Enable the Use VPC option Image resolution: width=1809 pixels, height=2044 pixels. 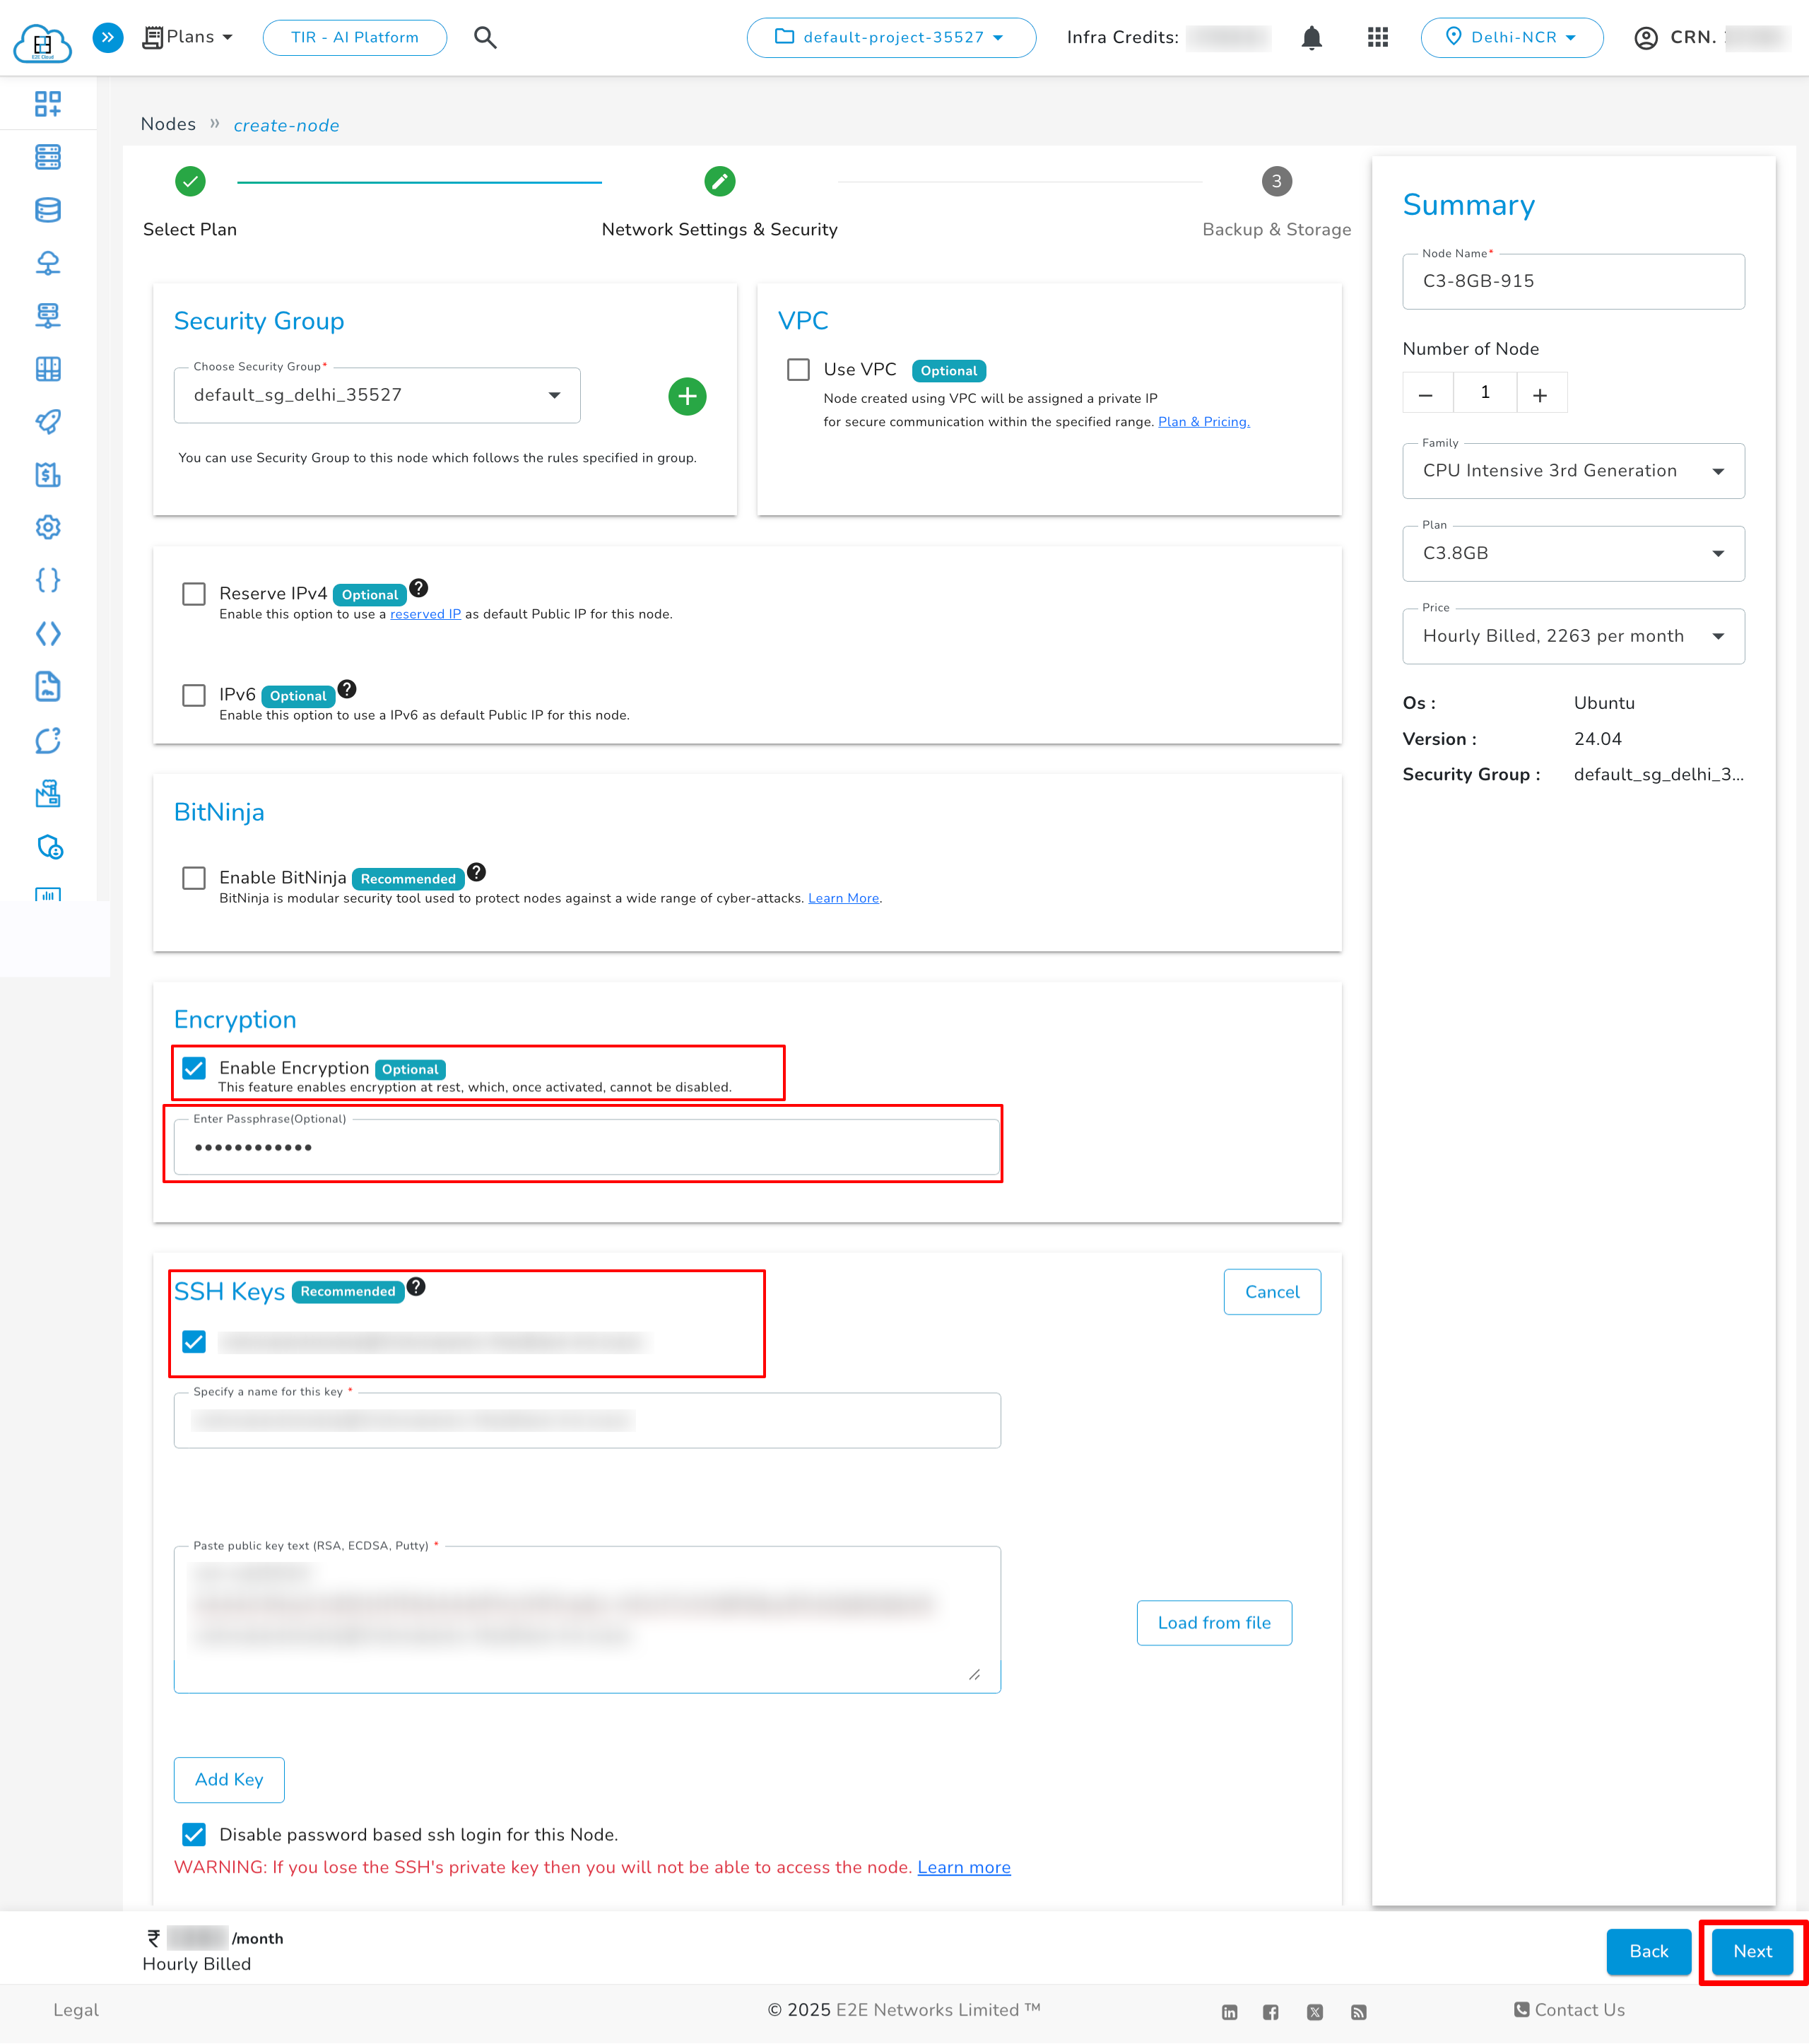(798, 369)
